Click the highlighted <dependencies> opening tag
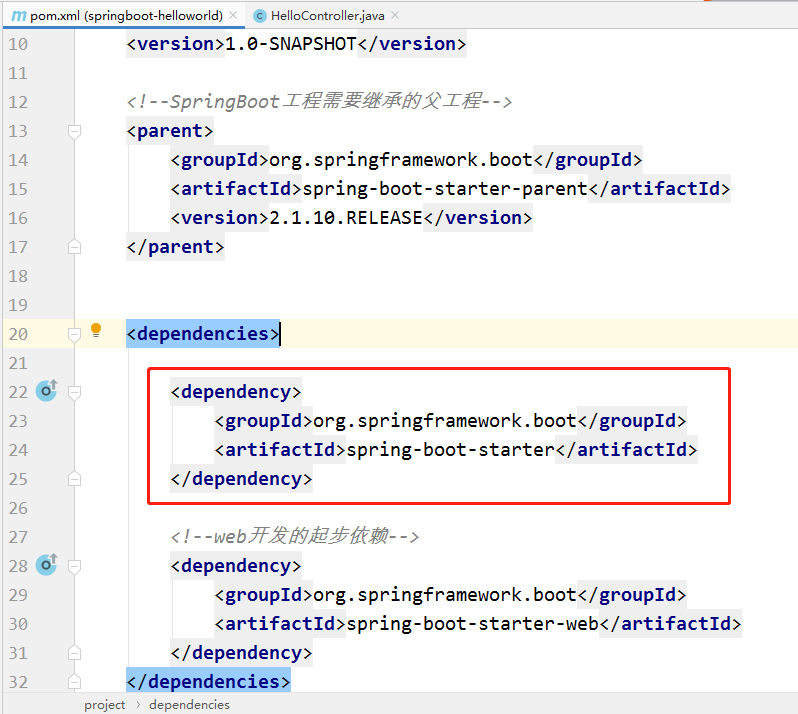Viewport: 798px width, 714px height. (x=203, y=334)
